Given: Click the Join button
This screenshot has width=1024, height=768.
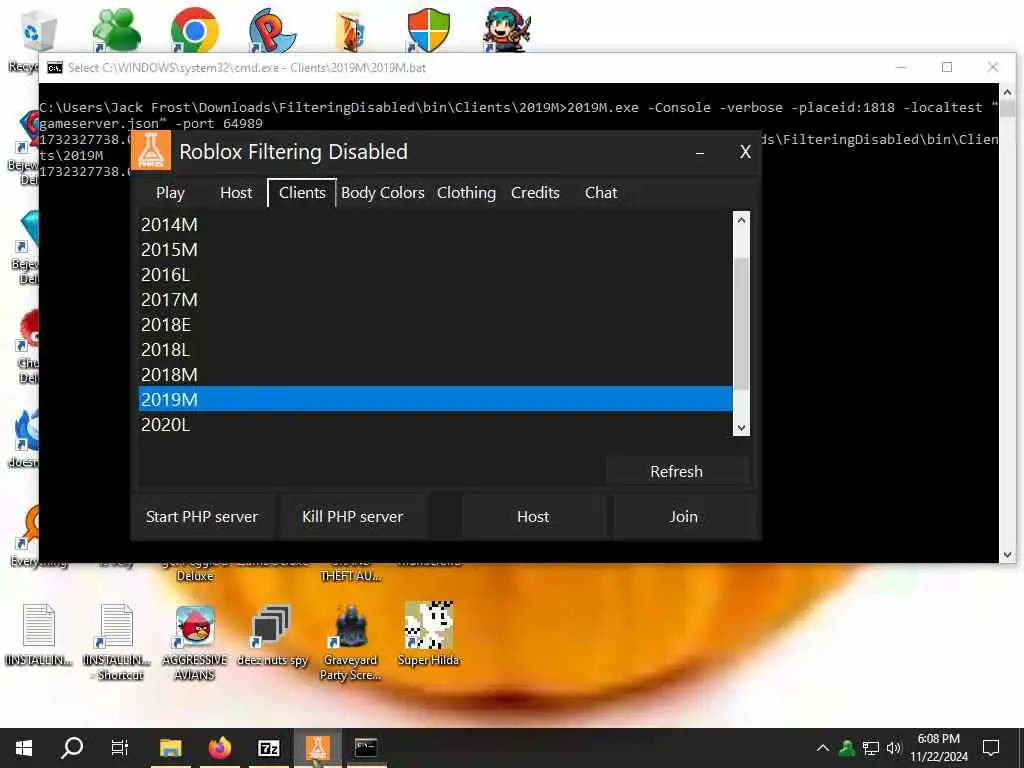Looking at the screenshot, I should pyautogui.click(x=684, y=517).
